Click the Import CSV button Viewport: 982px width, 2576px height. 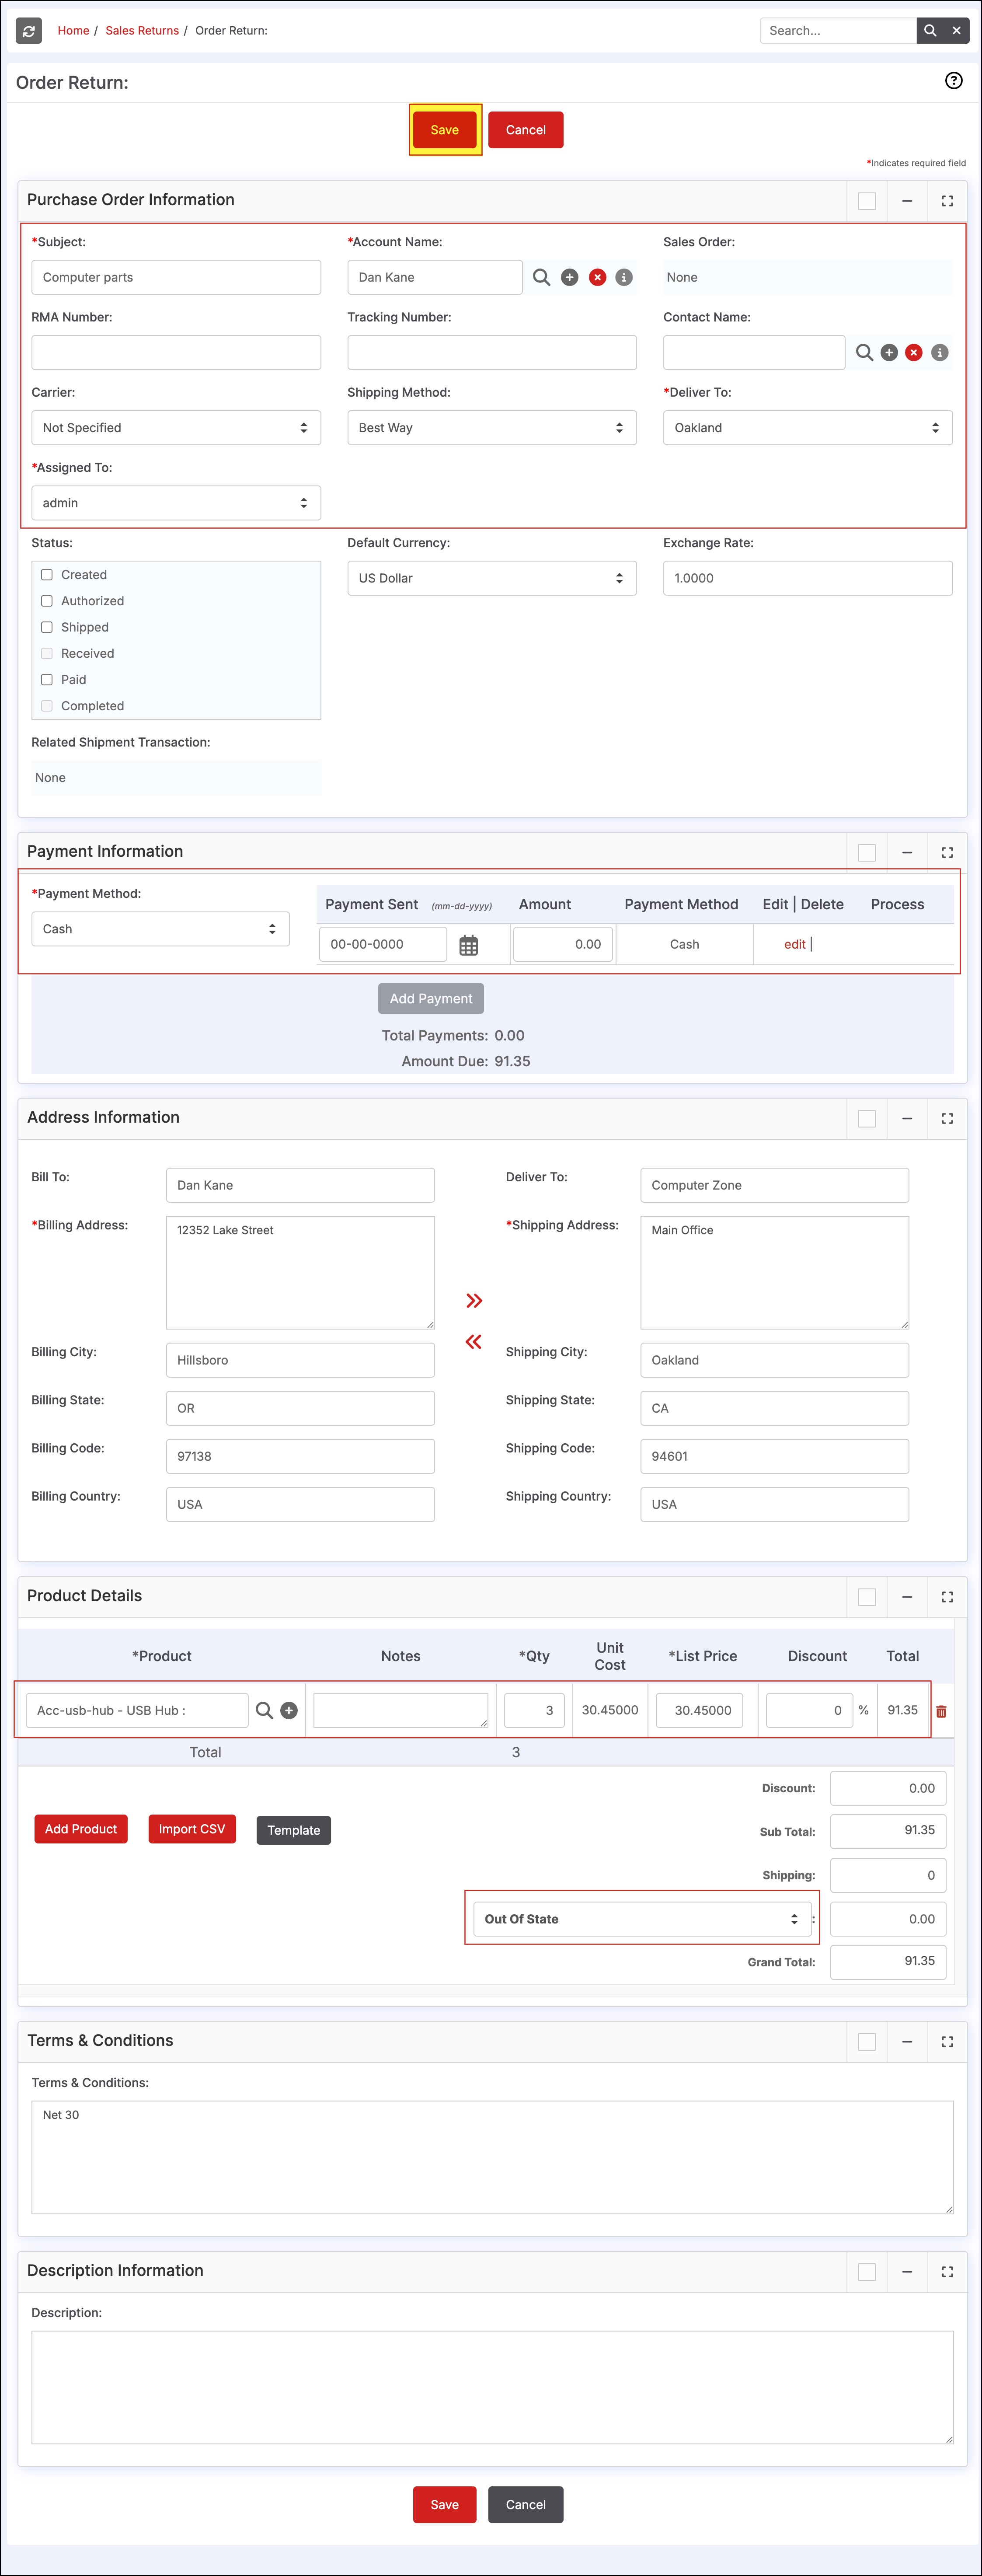coord(192,1829)
